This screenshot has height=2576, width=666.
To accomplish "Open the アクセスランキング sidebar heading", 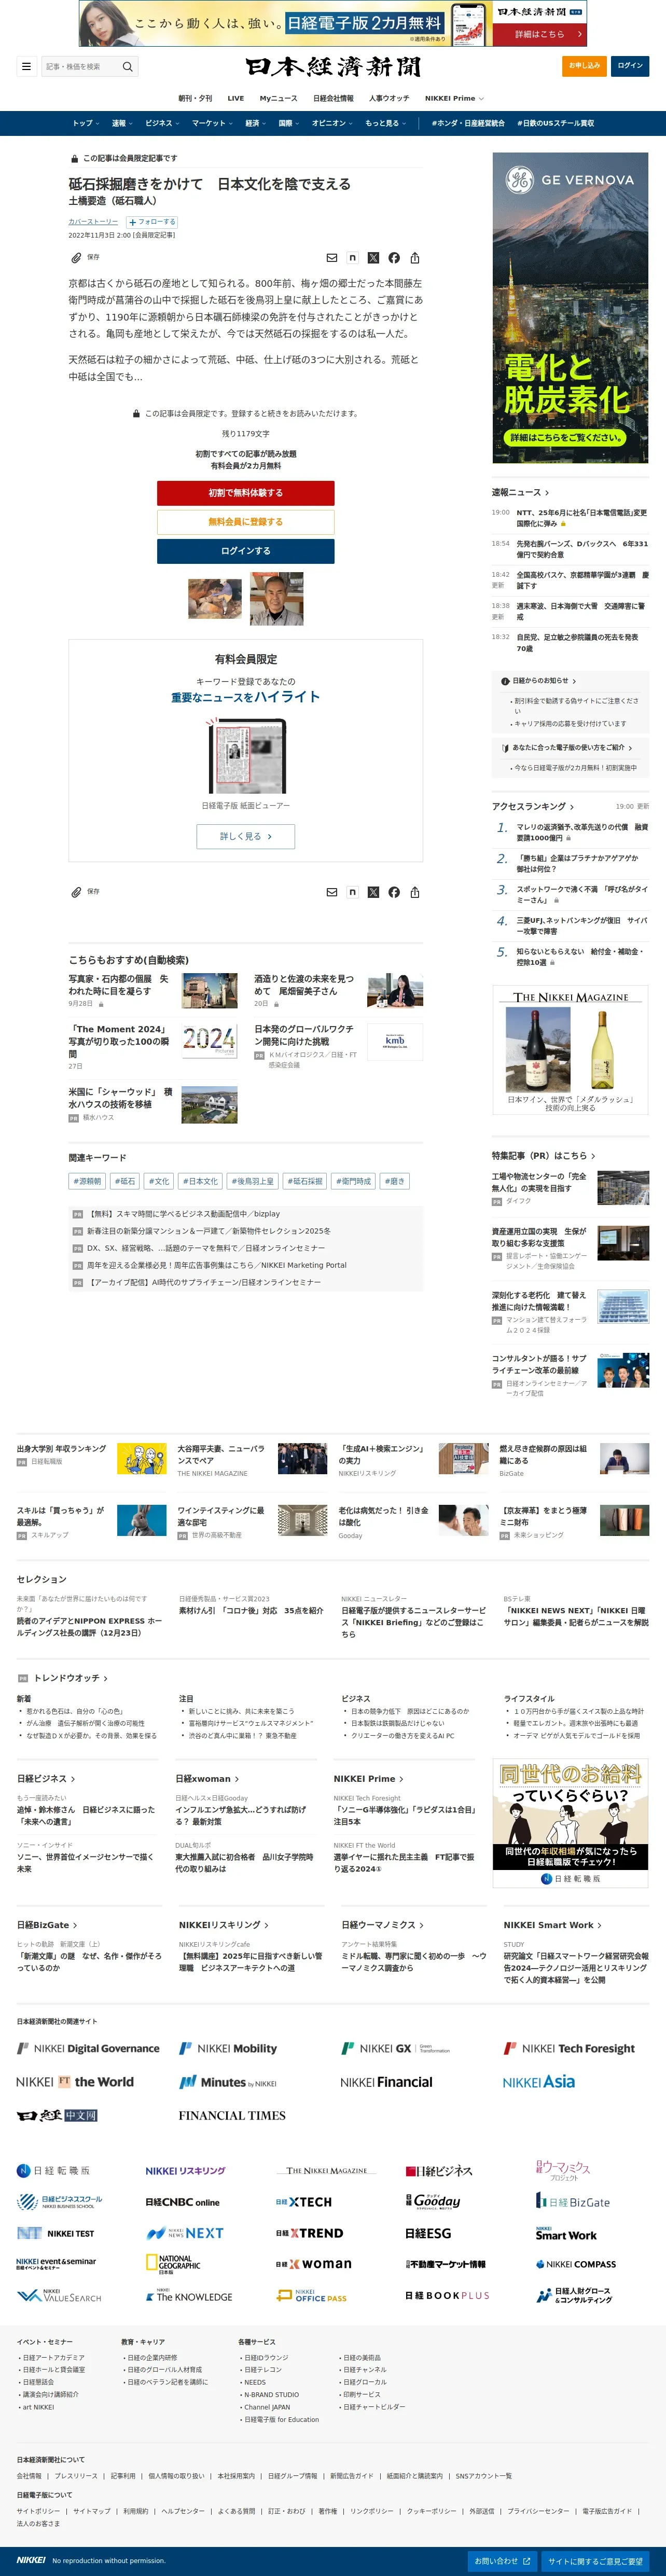I will 533,806.
